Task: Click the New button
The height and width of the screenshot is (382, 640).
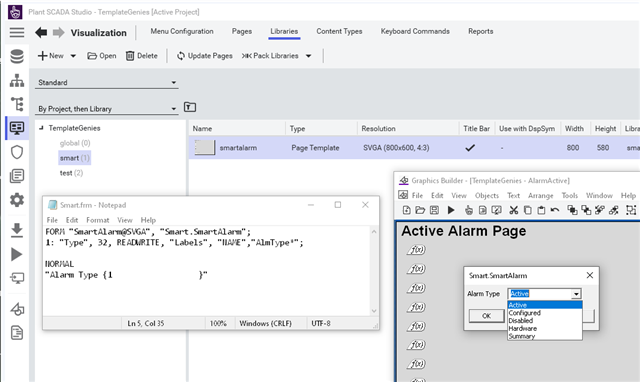Action: pyautogui.click(x=51, y=56)
